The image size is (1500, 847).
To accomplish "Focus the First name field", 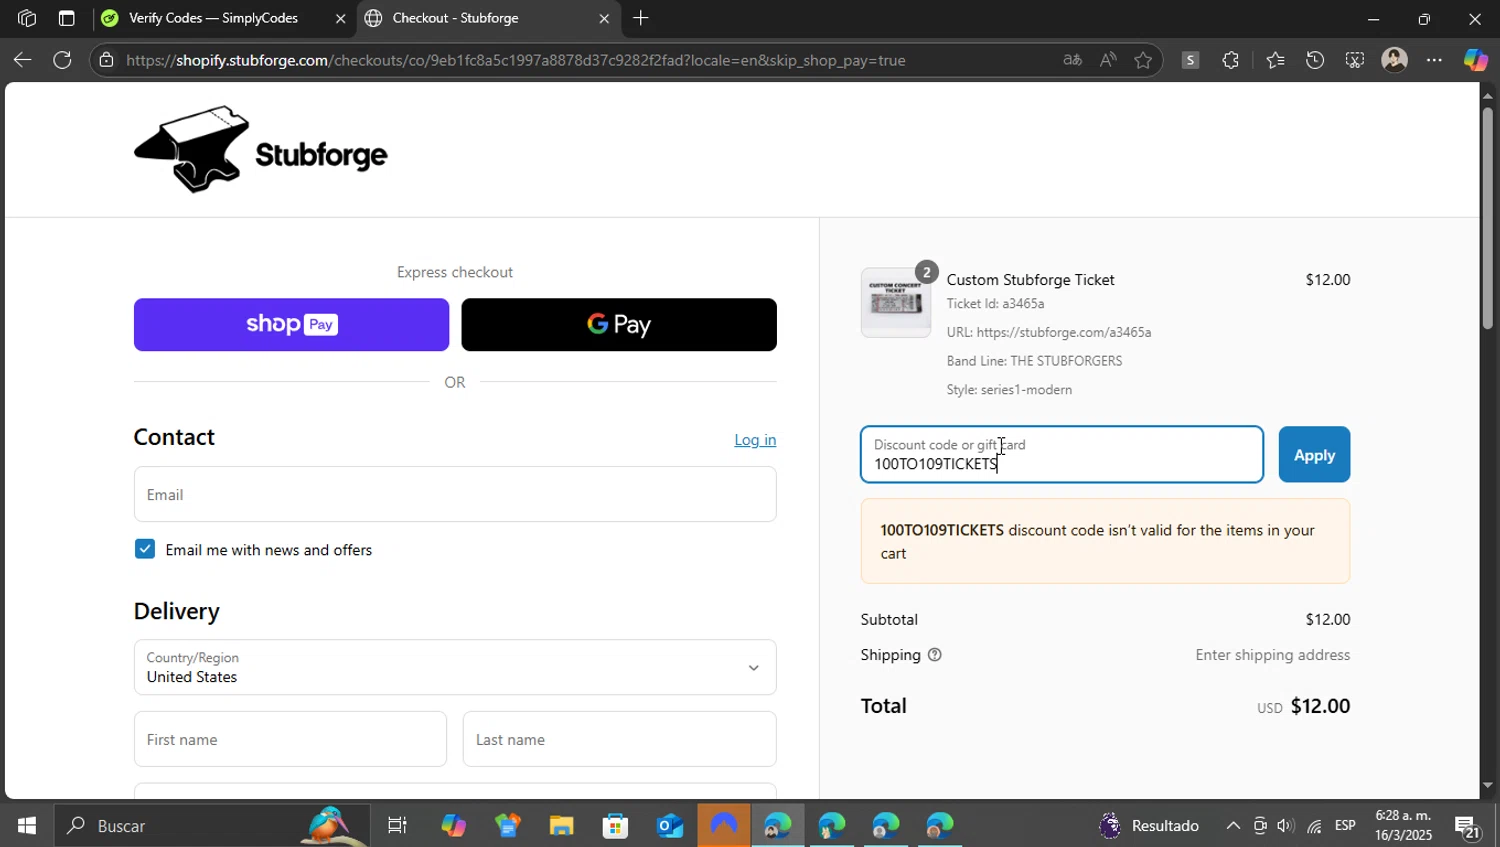I will 290,739.
